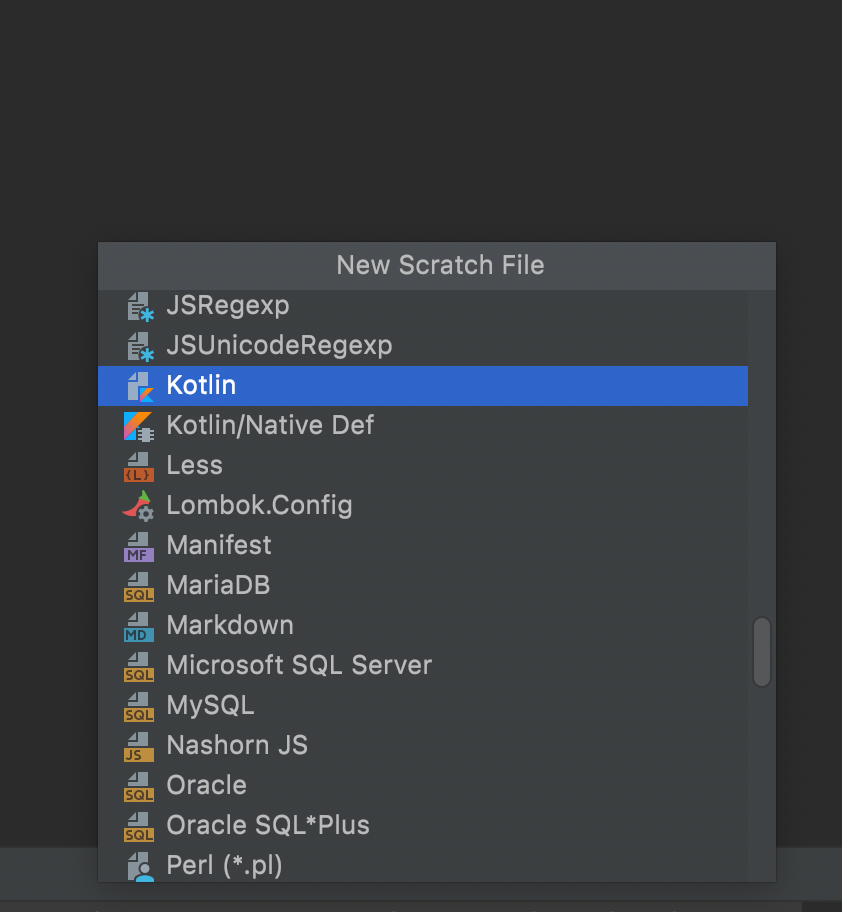The height and width of the screenshot is (912, 842).
Task: Select Manifest file type
Action: click(423, 546)
